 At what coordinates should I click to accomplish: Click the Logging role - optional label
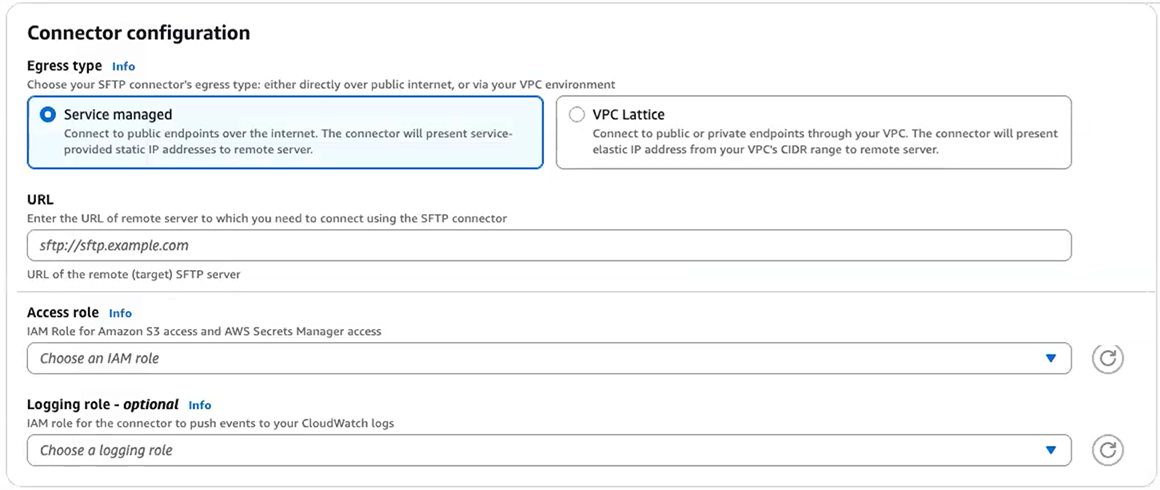pyautogui.click(x=102, y=405)
